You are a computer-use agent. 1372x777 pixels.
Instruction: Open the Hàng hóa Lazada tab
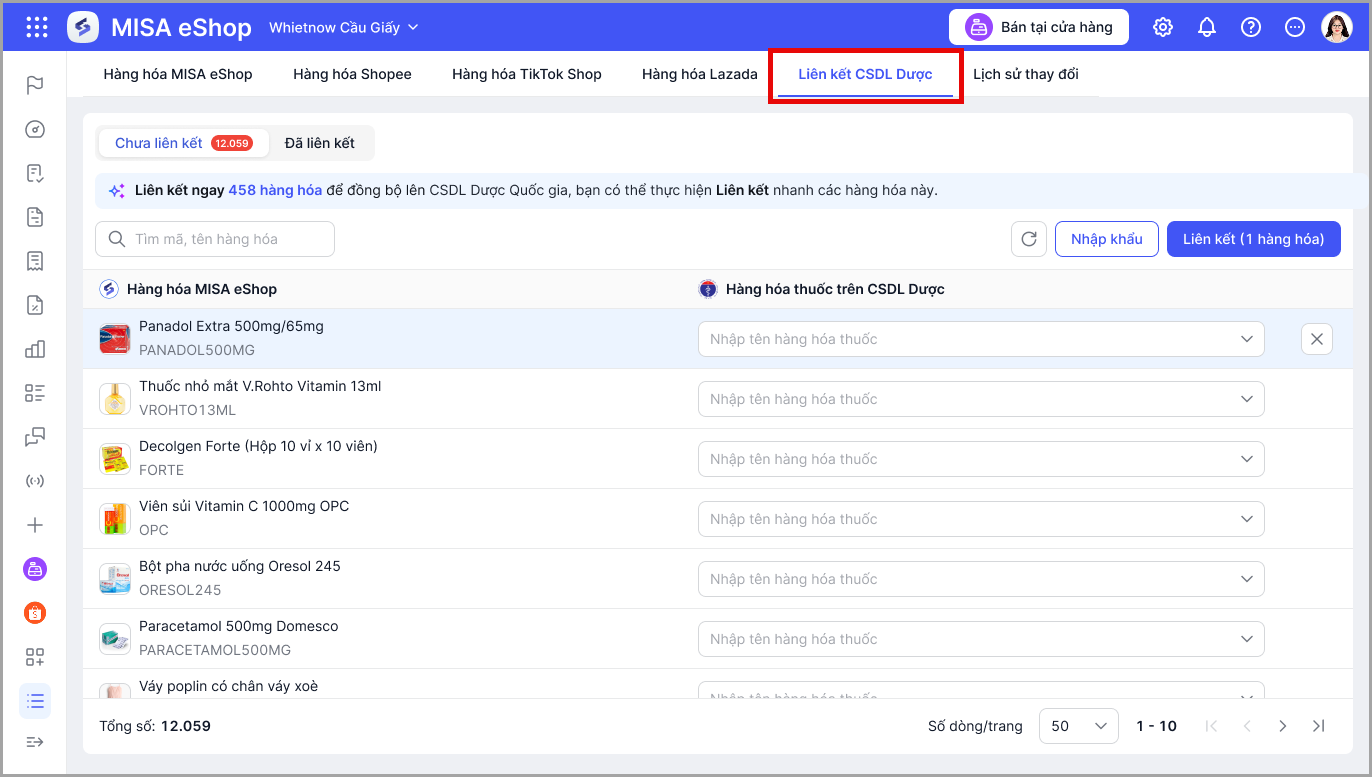click(x=700, y=74)
